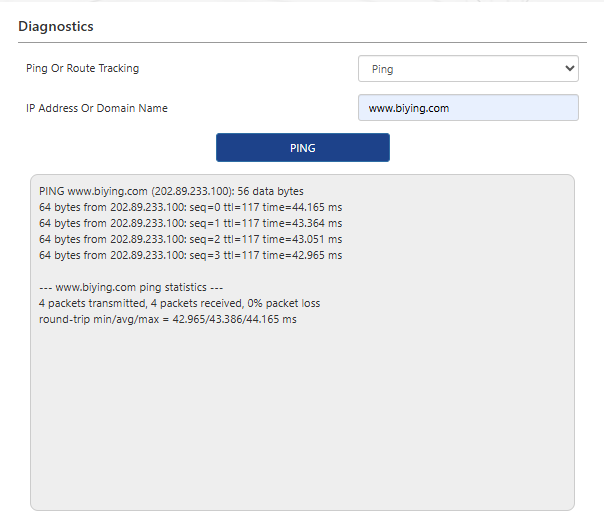Click the seq=0 ping reply line
The image size is (604, 525).
190,207
